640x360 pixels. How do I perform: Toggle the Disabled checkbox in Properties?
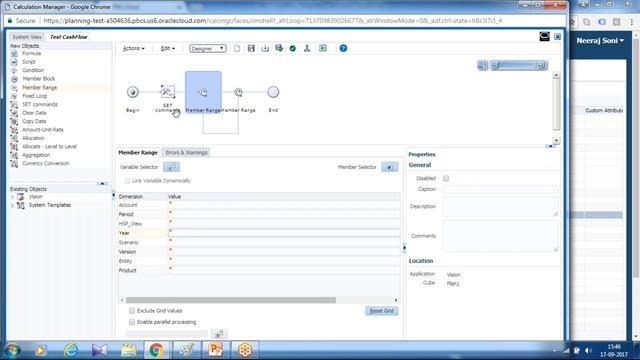(446, 178)
